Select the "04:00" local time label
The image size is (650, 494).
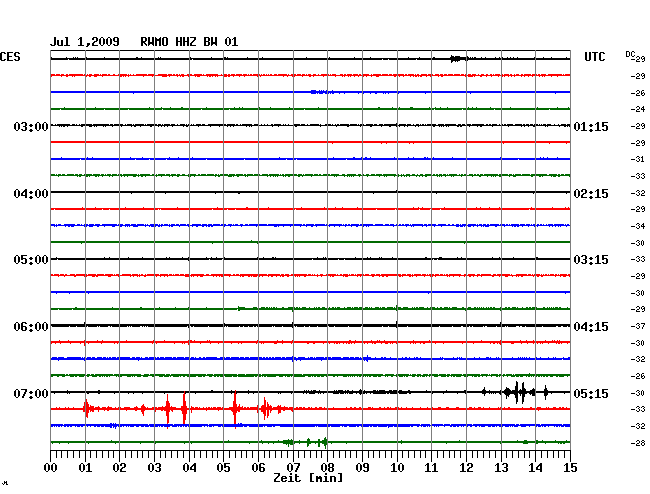(x=31, y=194)
